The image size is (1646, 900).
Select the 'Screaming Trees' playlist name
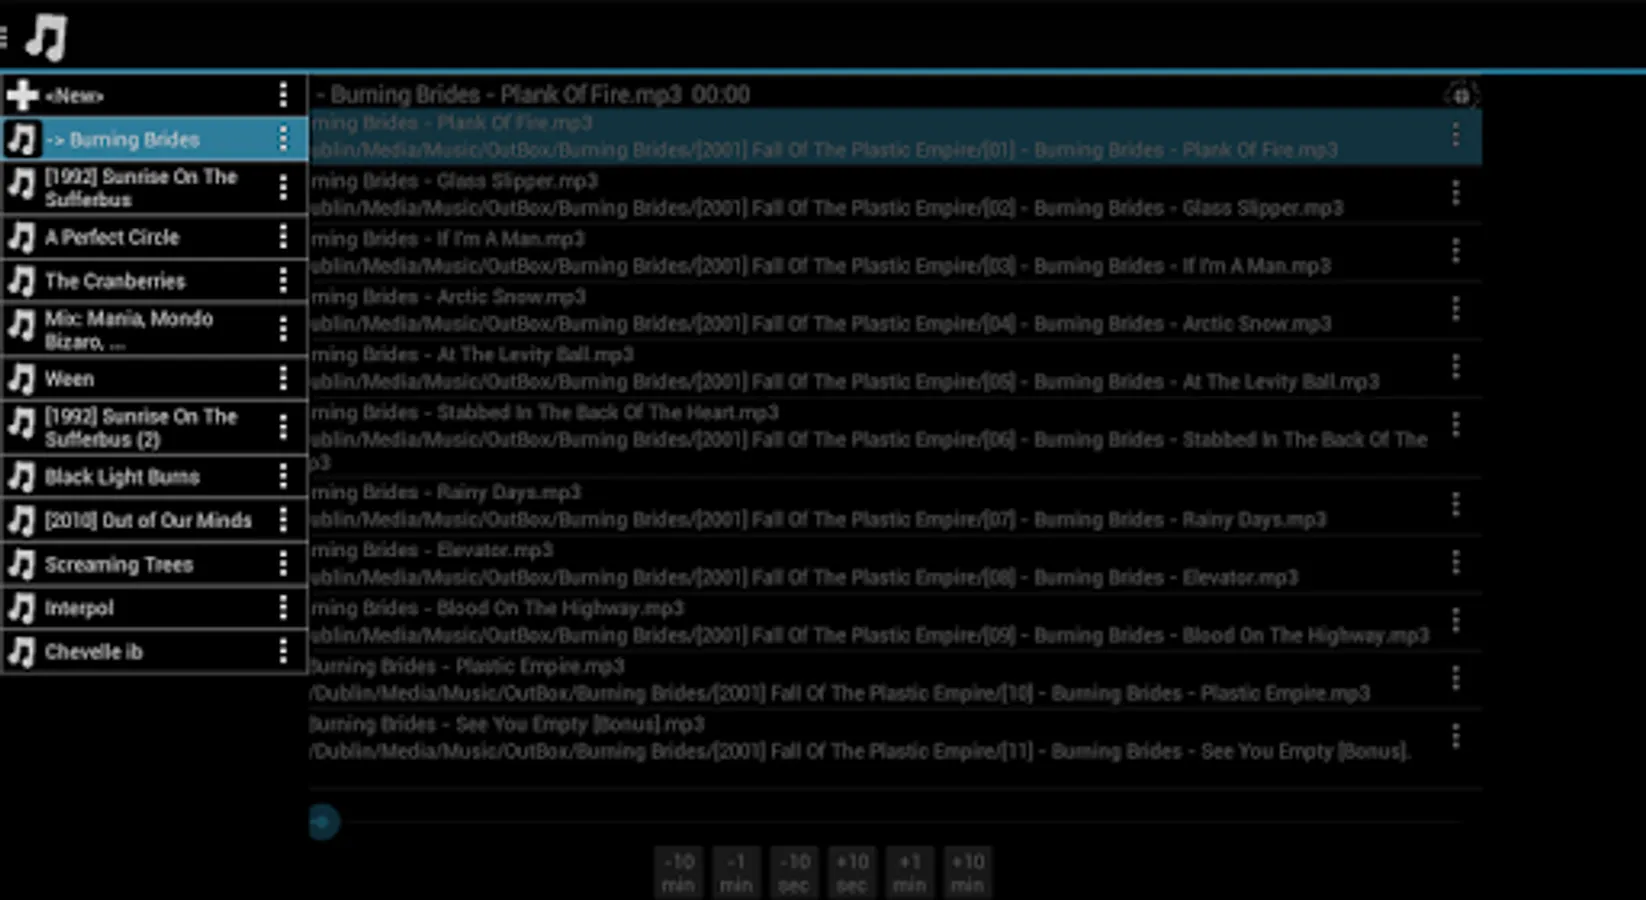119,564
